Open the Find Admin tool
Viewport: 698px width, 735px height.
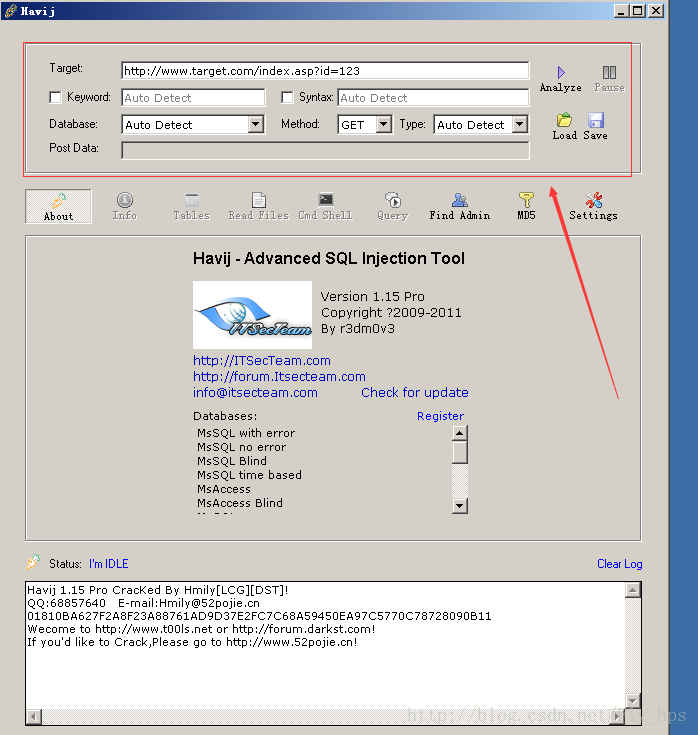tap(460, 206)
